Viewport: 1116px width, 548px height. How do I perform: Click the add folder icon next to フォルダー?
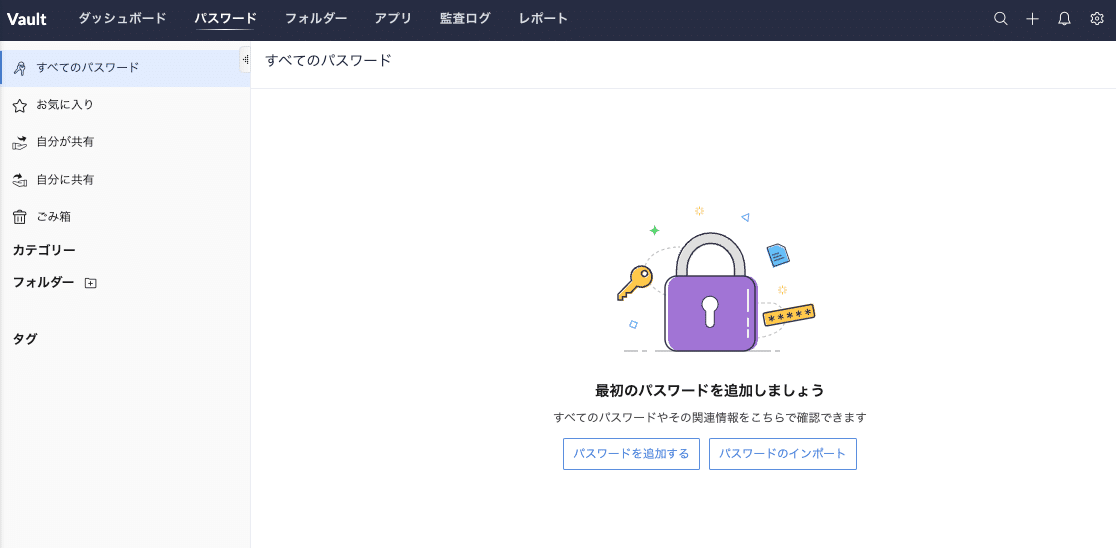tap(90, 283)
